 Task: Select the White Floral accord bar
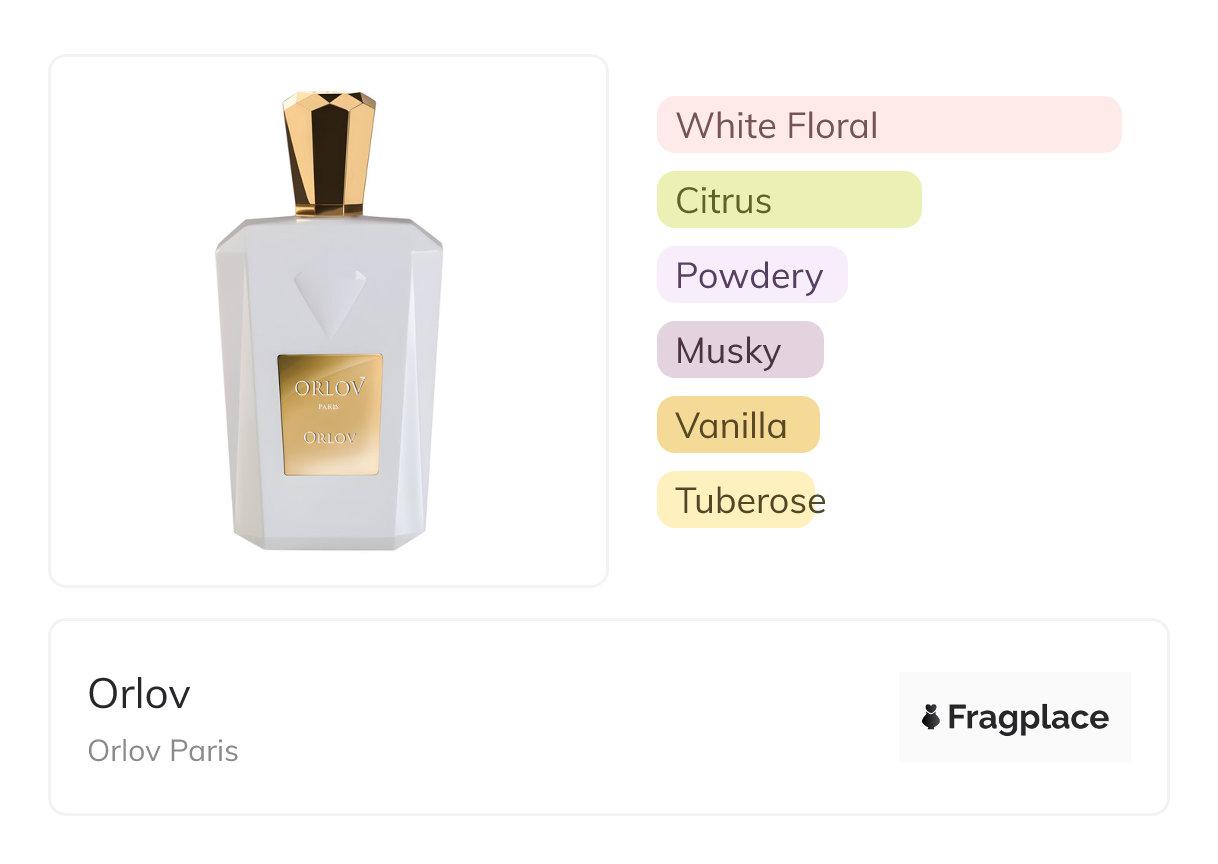pyautogui.click(x=889, y=125)
